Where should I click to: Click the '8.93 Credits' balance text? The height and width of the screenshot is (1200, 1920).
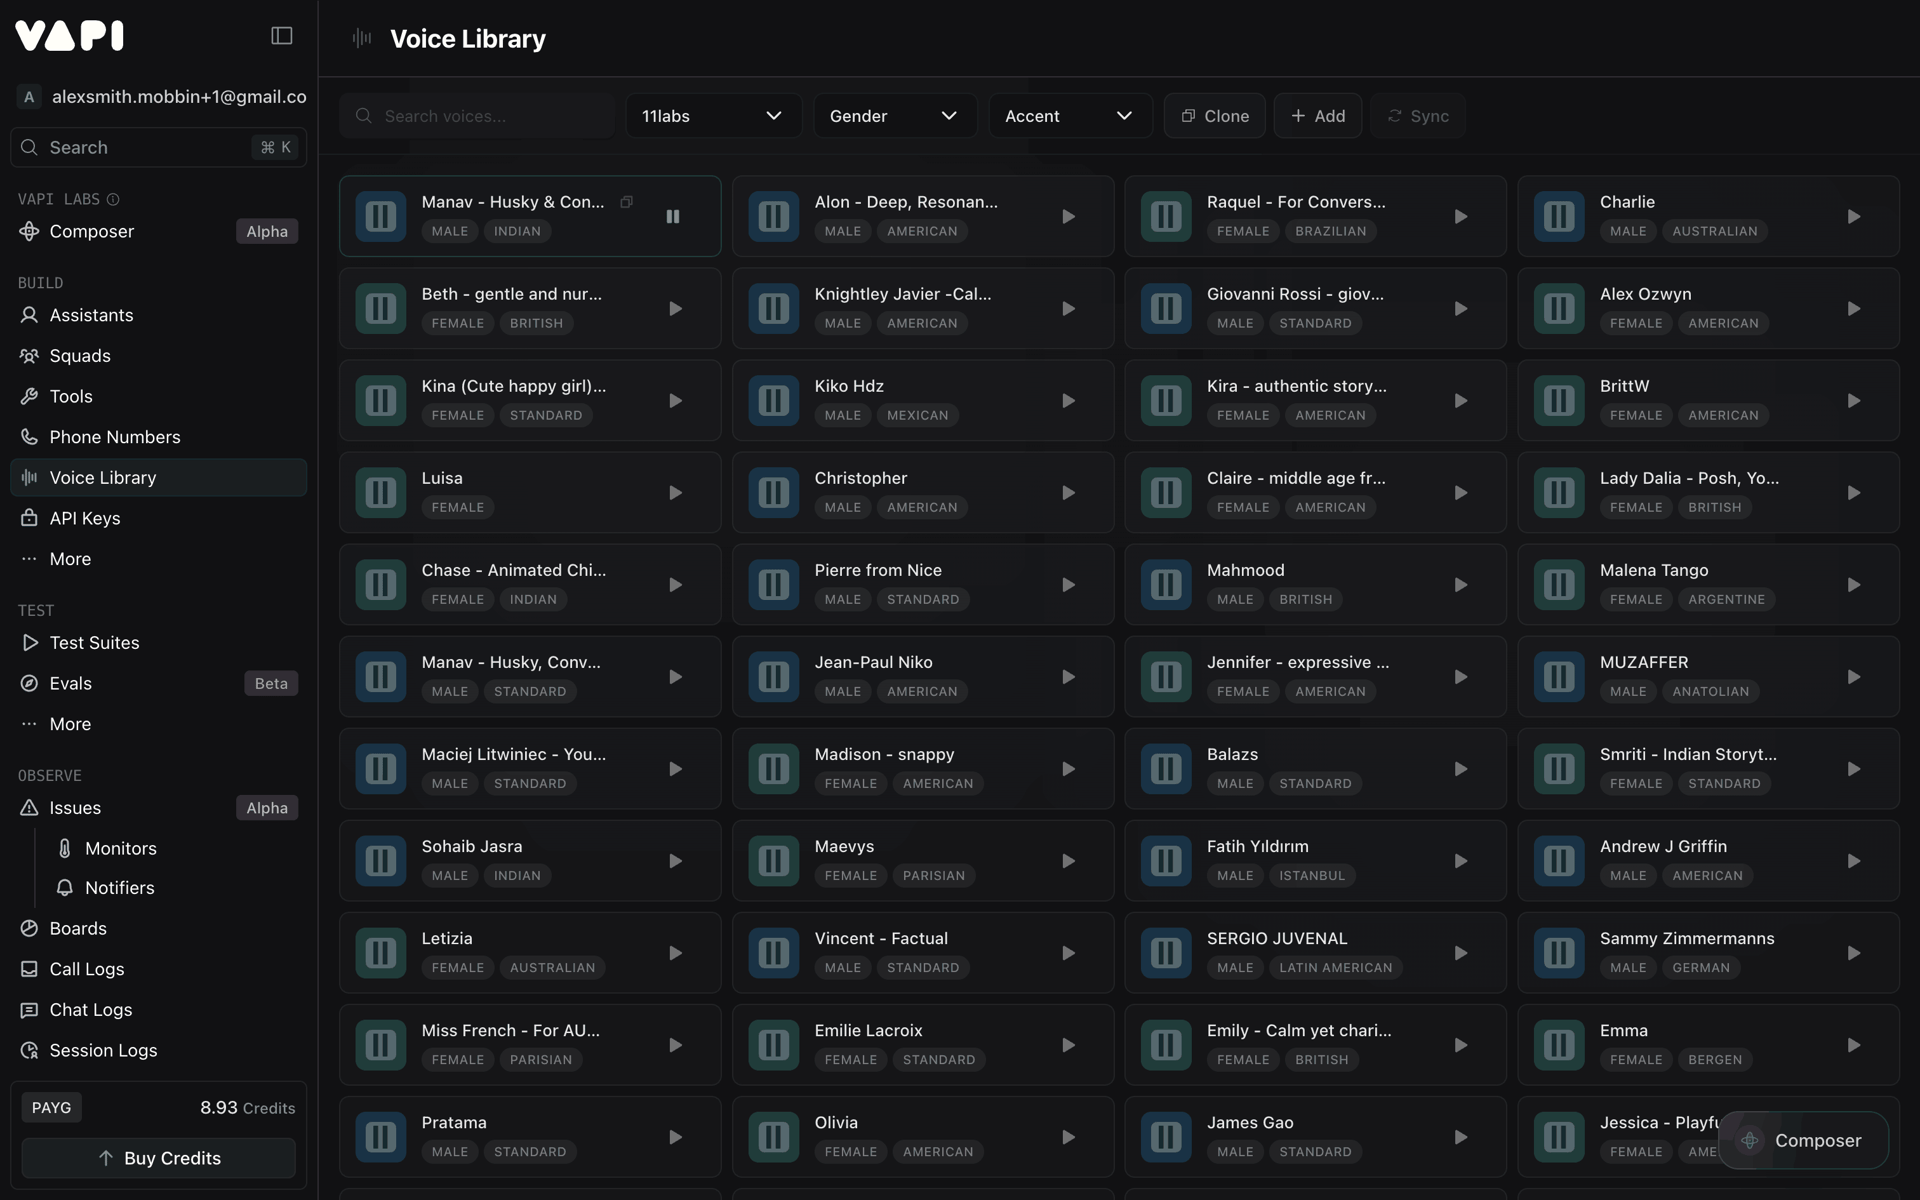247,1108
